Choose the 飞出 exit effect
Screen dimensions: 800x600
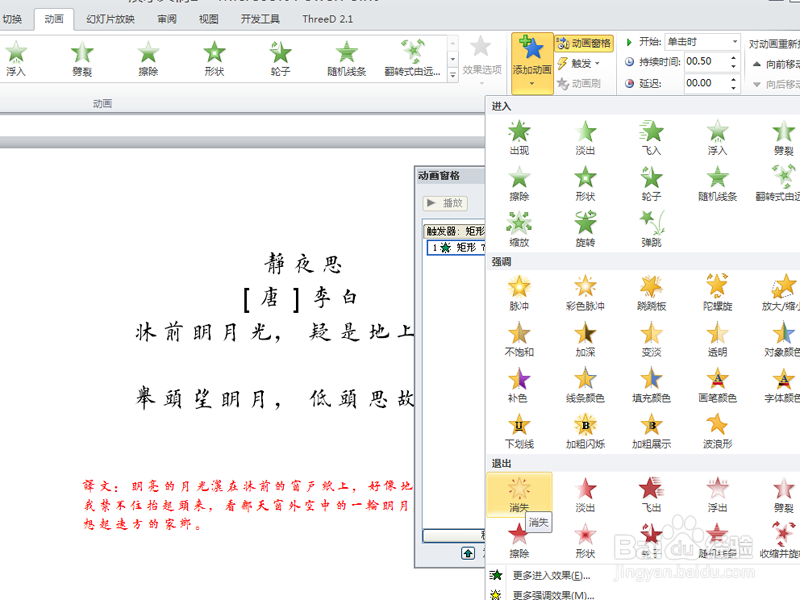point(652,494)
